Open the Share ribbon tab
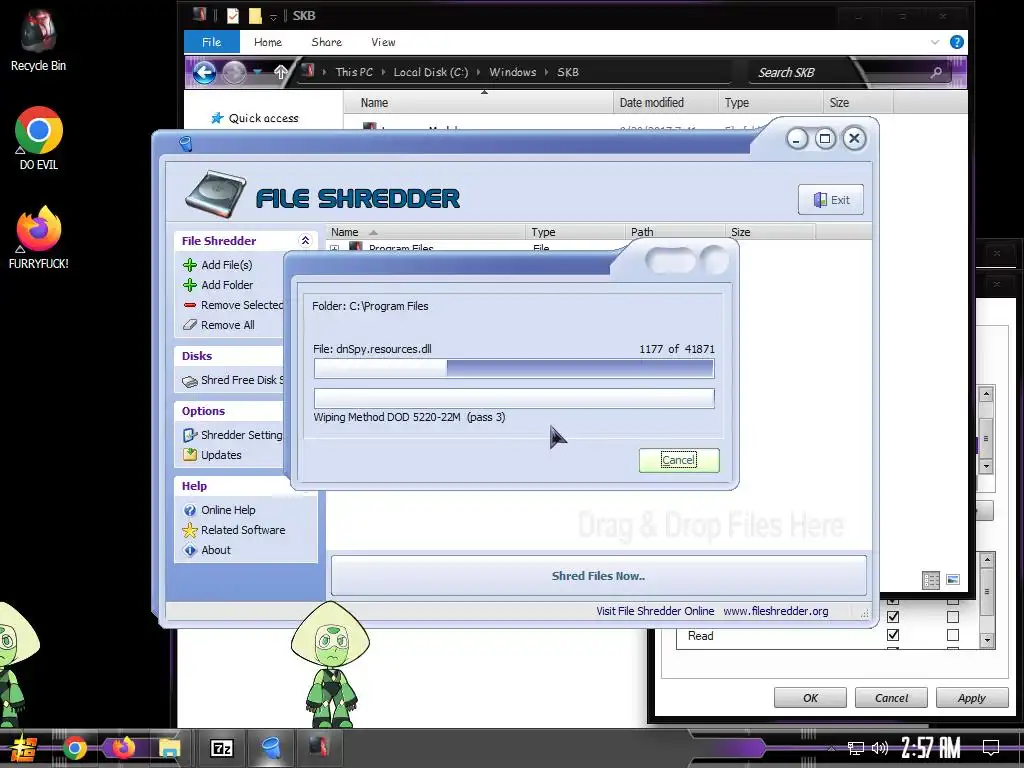Viewport: 1024px width, 768px height. pyautogui.click(x=327, y=42)
